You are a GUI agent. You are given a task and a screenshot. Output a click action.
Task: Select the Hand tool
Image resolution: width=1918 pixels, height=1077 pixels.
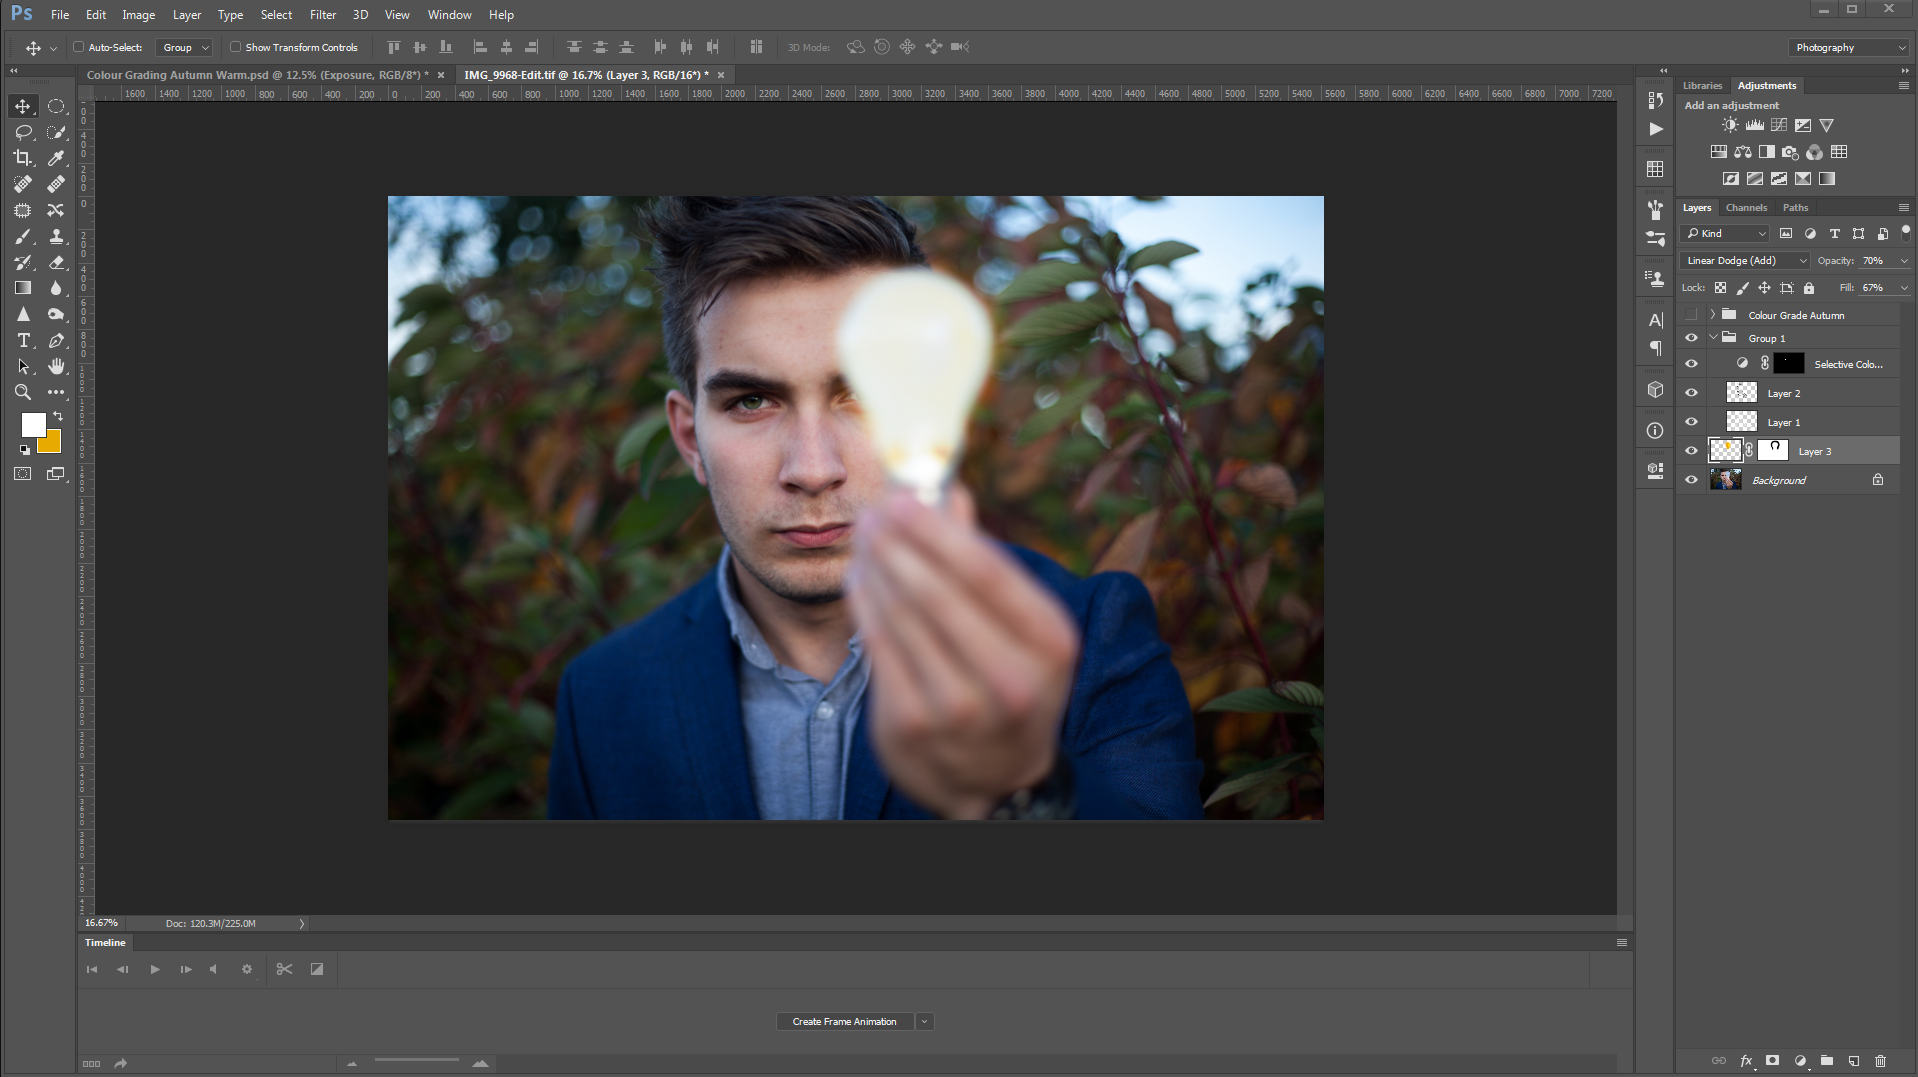click(x=56, y=366)
